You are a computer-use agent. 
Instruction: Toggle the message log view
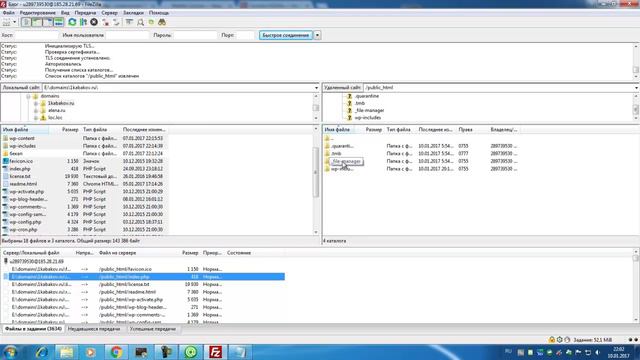point(26,22)
